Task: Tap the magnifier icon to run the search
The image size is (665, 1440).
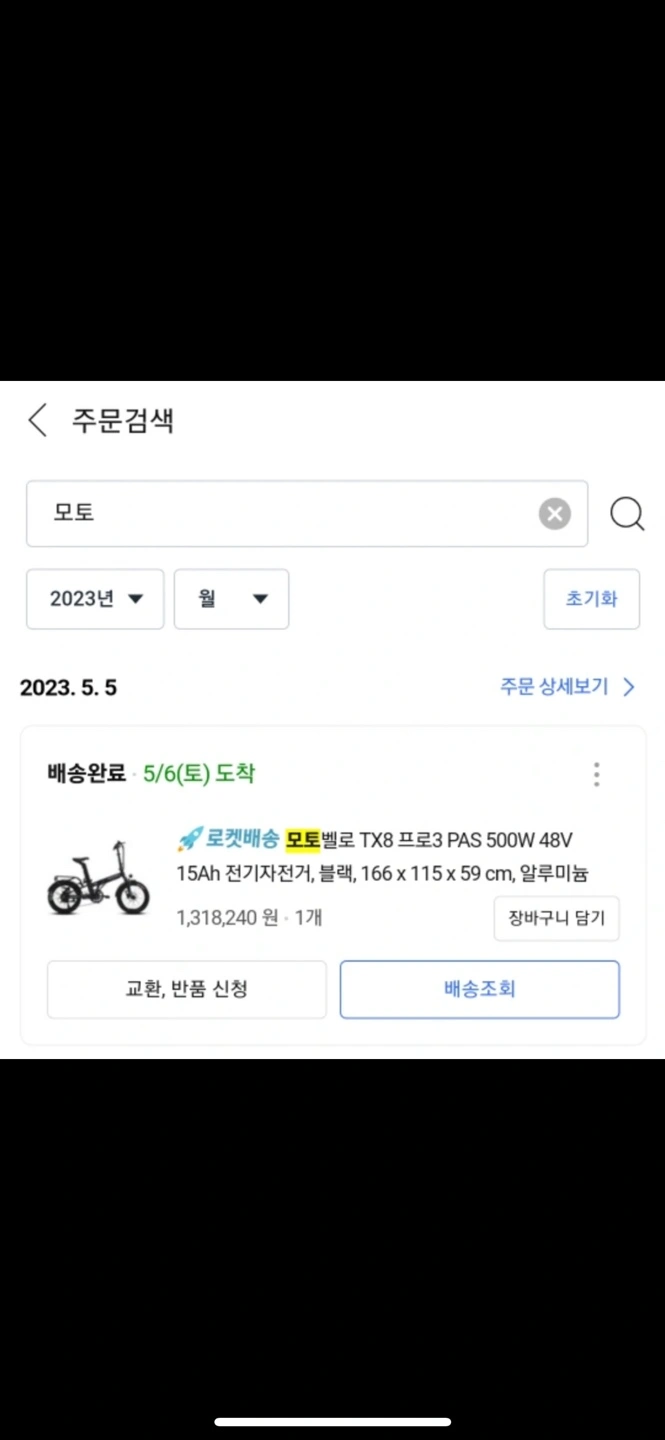Action: point(627,514)
